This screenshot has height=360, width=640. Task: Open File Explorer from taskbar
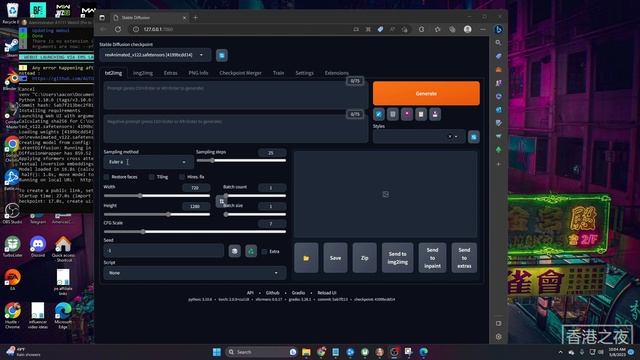click(306, 352)
